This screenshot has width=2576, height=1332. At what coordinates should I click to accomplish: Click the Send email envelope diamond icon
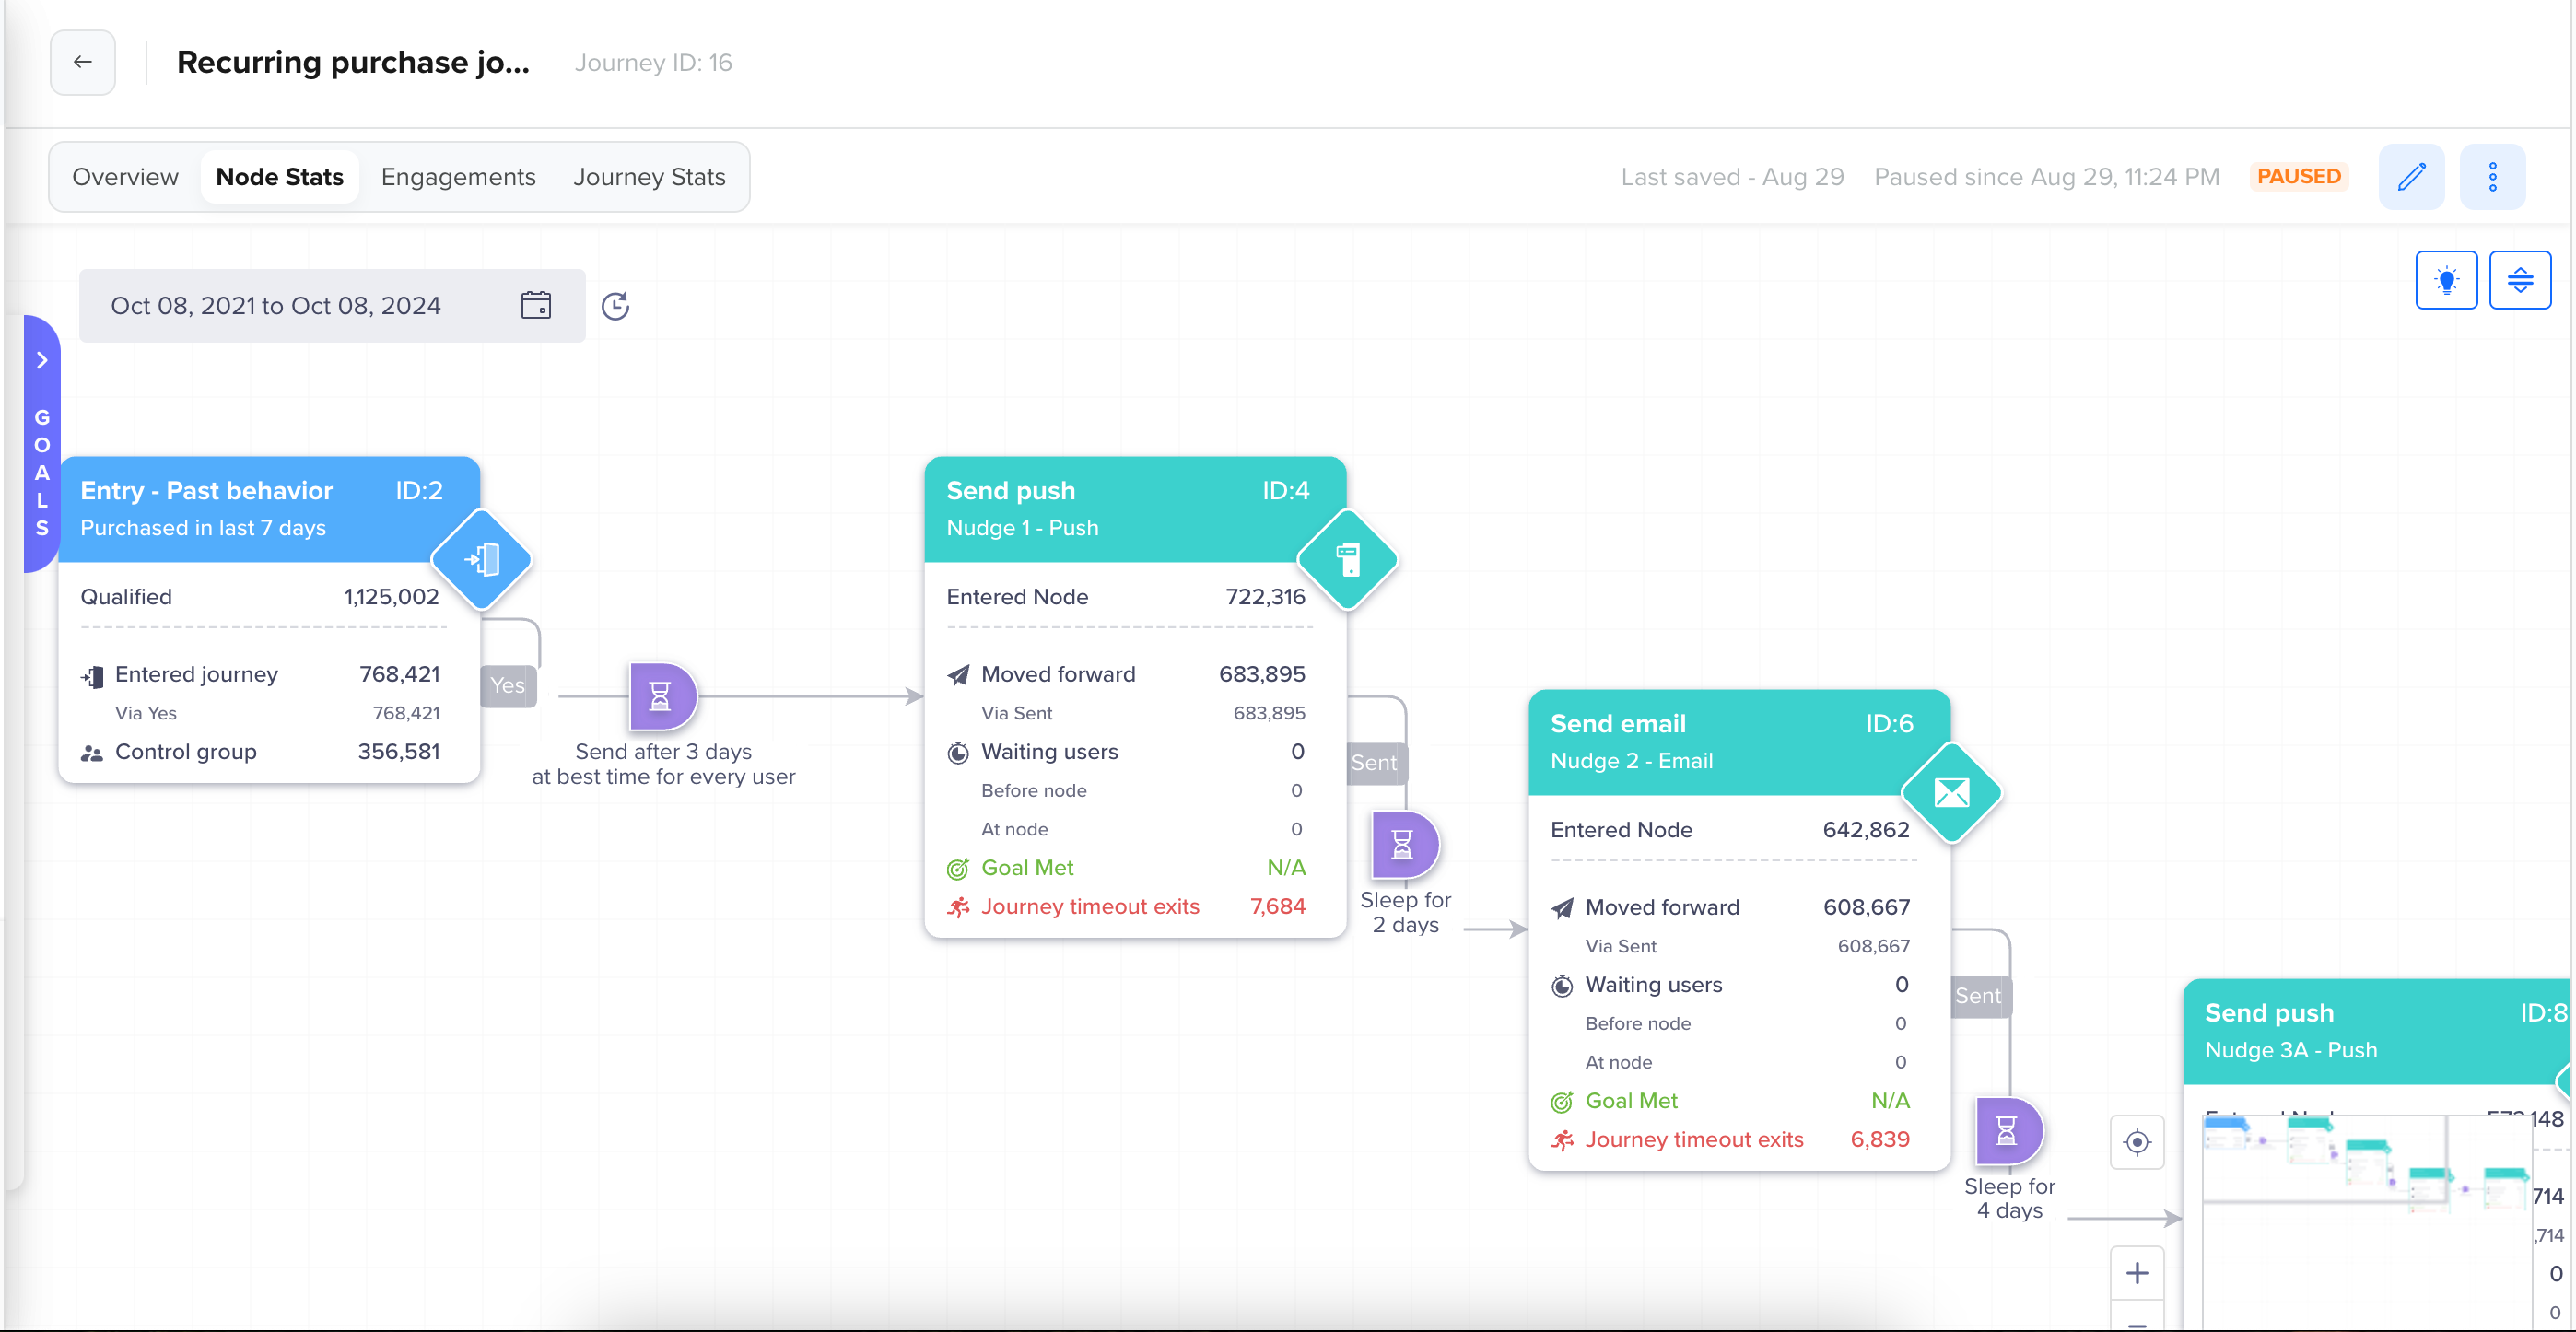1952,792
